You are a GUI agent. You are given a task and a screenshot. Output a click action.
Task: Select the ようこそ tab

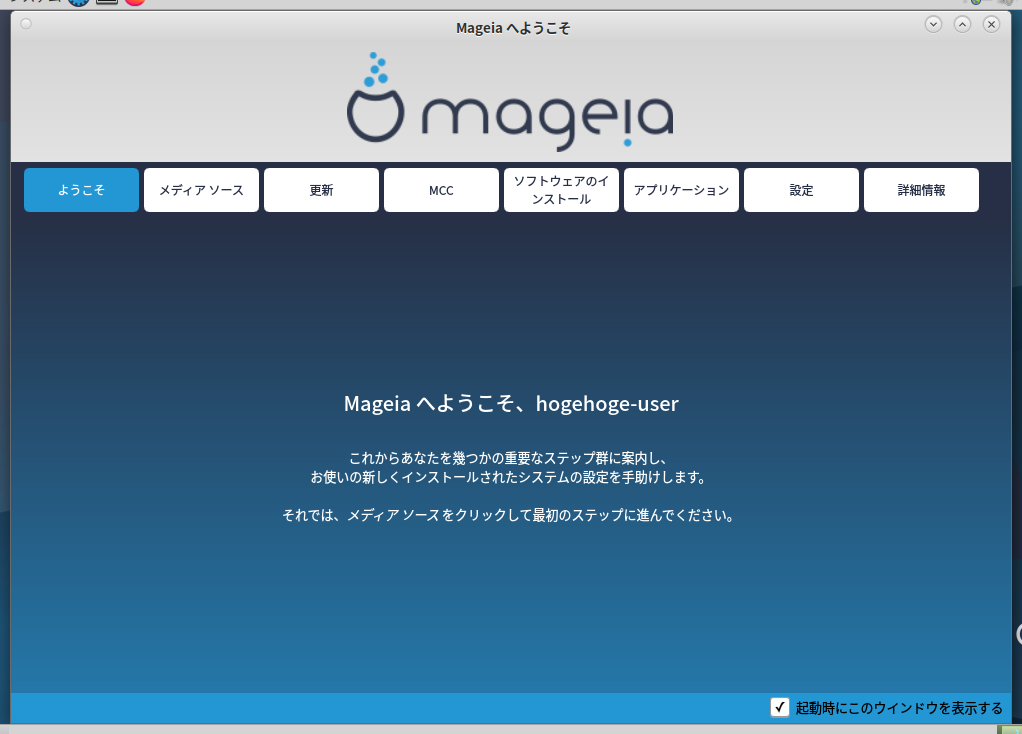pos(81,190)
